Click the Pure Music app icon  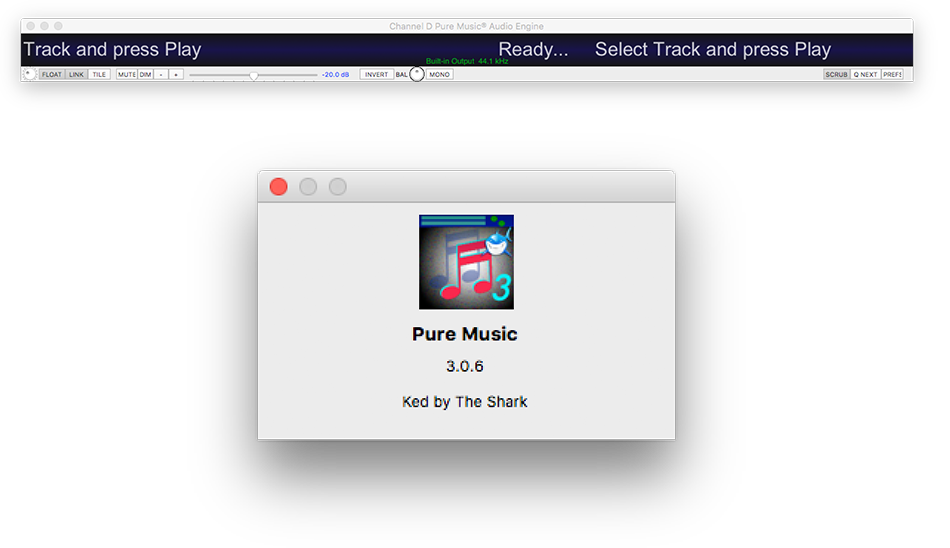(466, 262)
